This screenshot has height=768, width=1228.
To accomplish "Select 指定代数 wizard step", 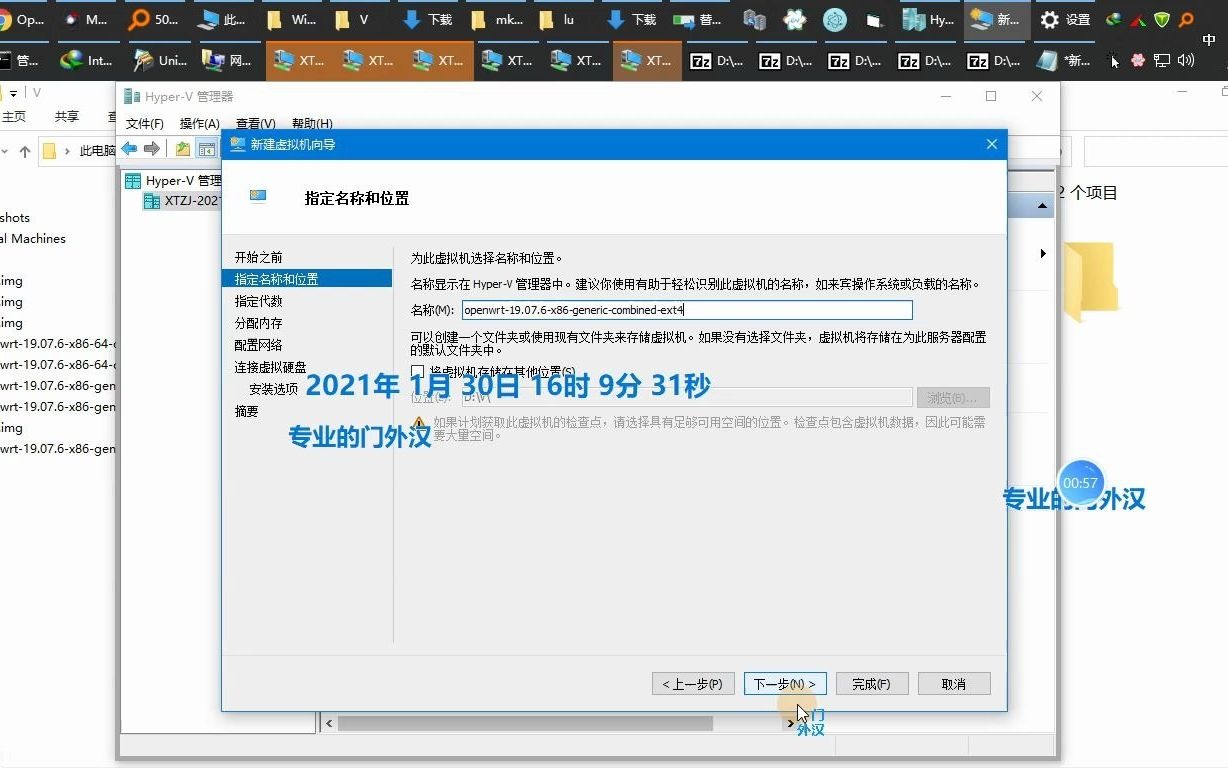I will pos(259,301).
